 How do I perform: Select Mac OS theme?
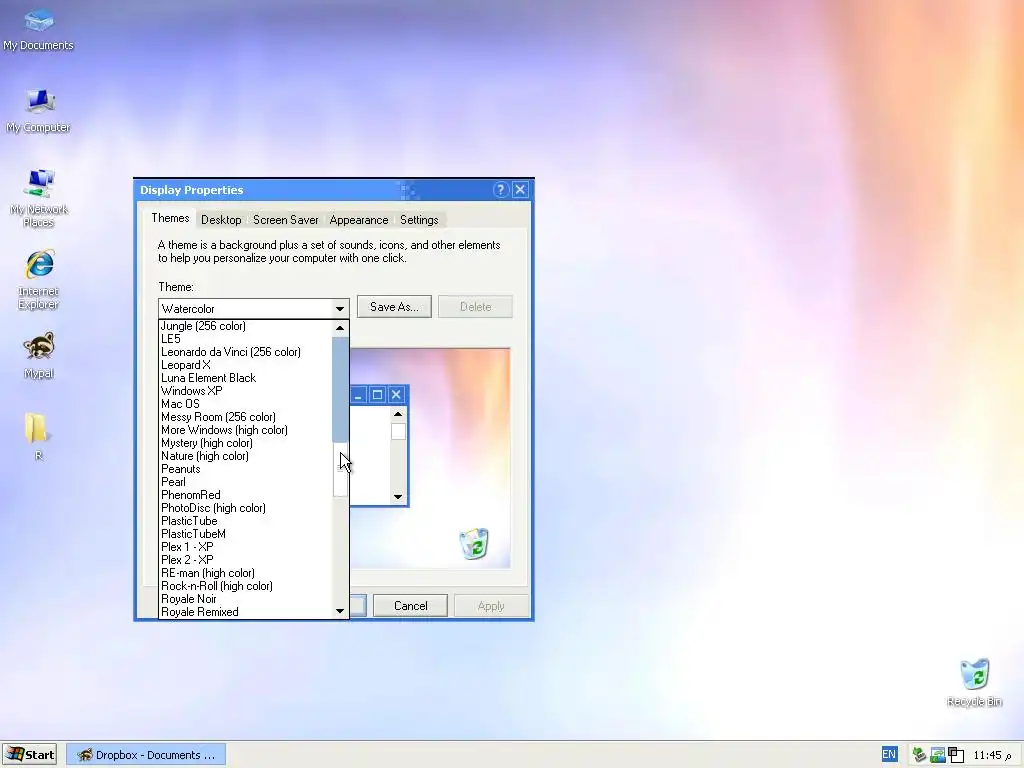pos(246,404)
